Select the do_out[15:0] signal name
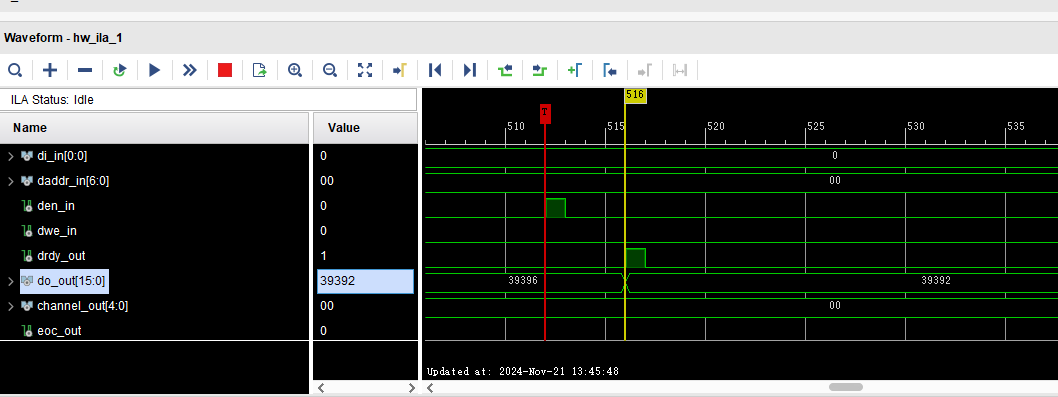The image size is (1058, 397). coord(71,281)
